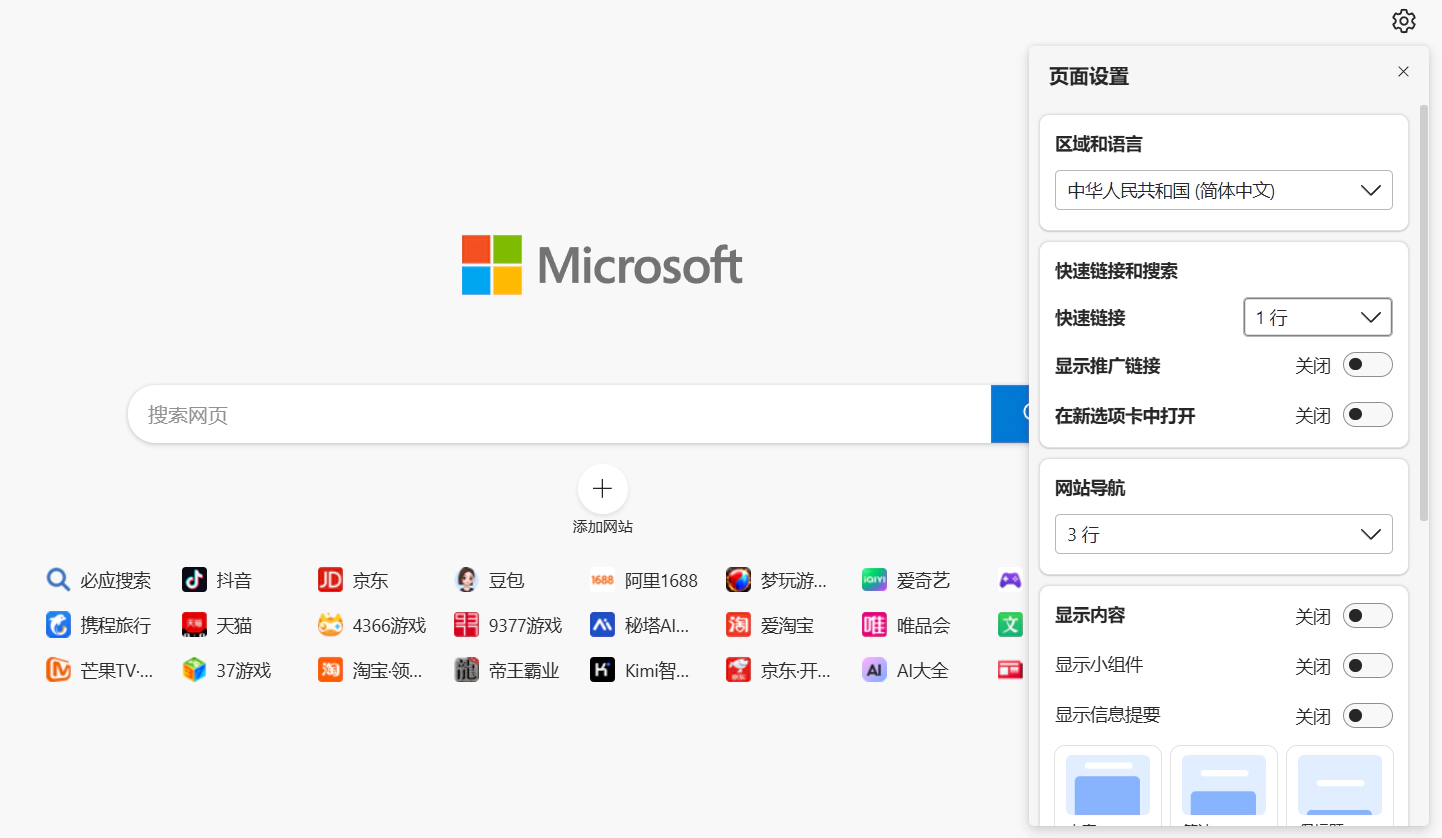Toggle the 显示推广链接 switch
The image size is (1442, 838).
tap(1367, 365)
